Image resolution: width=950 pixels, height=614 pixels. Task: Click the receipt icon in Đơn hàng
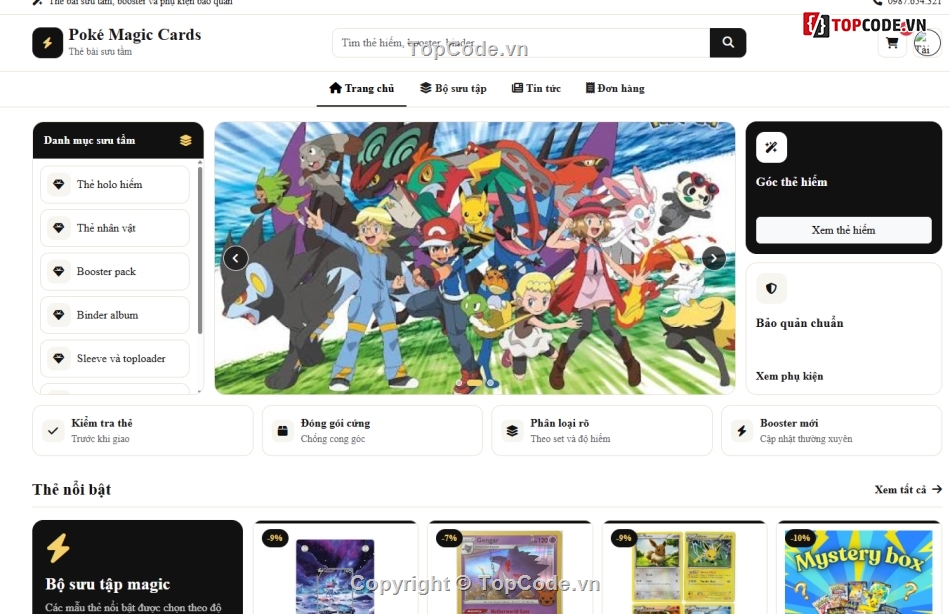(x=590, y=88)
